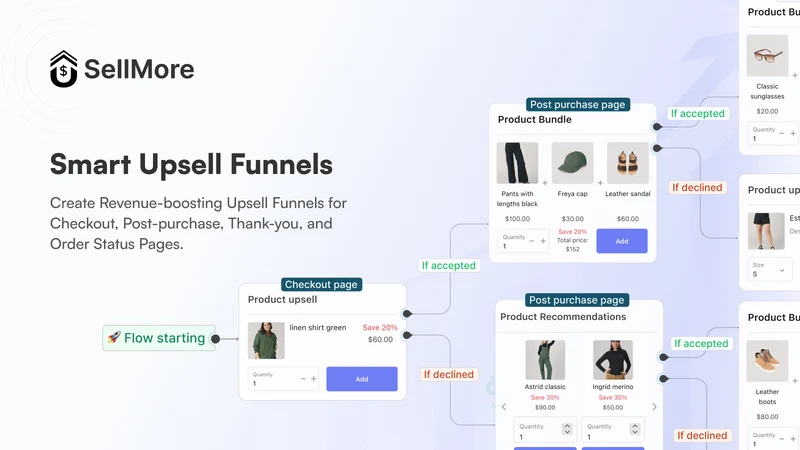Select the Checkout page tag
The height and width of the screenshot is (450, 800).
[x=321, y=285]
